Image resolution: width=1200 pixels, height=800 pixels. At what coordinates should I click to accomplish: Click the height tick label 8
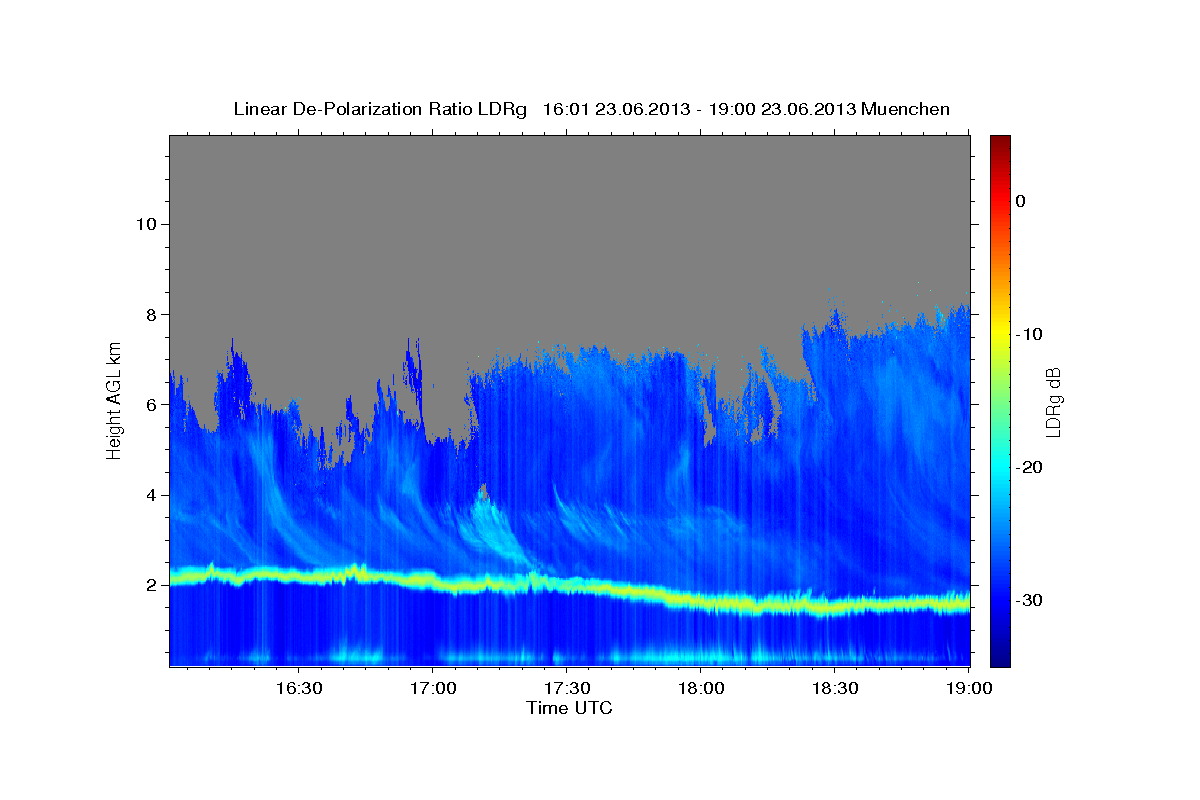(x=152, y=314)
